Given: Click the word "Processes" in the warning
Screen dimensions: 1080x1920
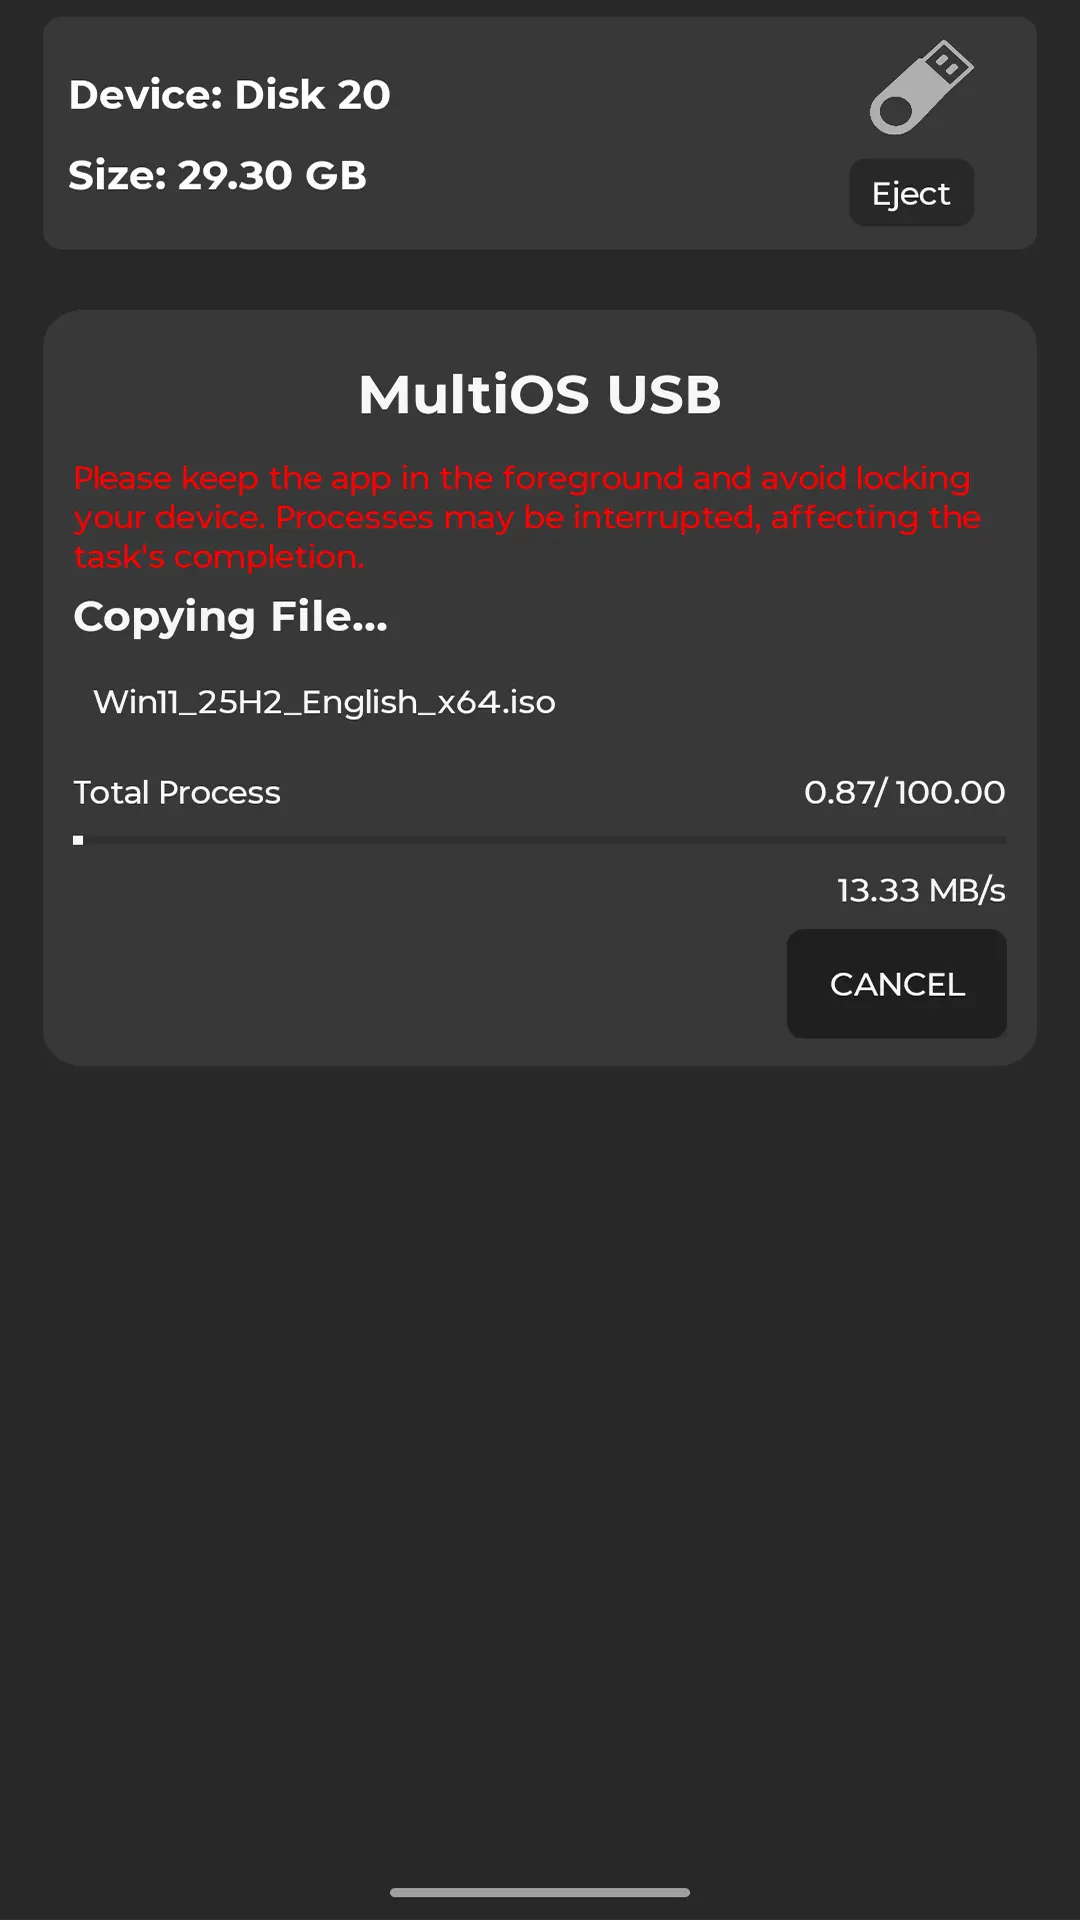Looking at the screenshot, I should click(354, 517).
